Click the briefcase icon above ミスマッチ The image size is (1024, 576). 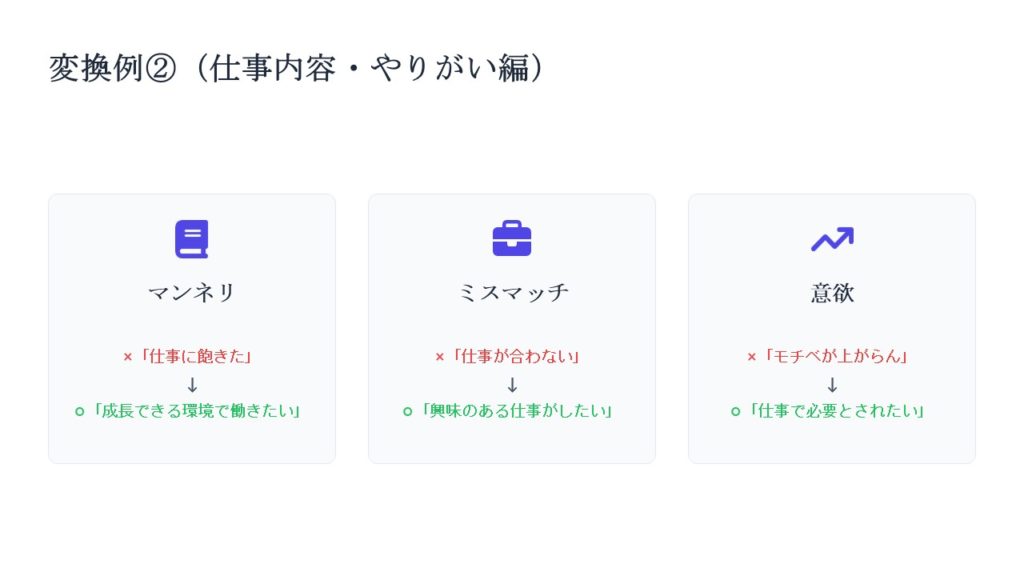pos(512,239)
